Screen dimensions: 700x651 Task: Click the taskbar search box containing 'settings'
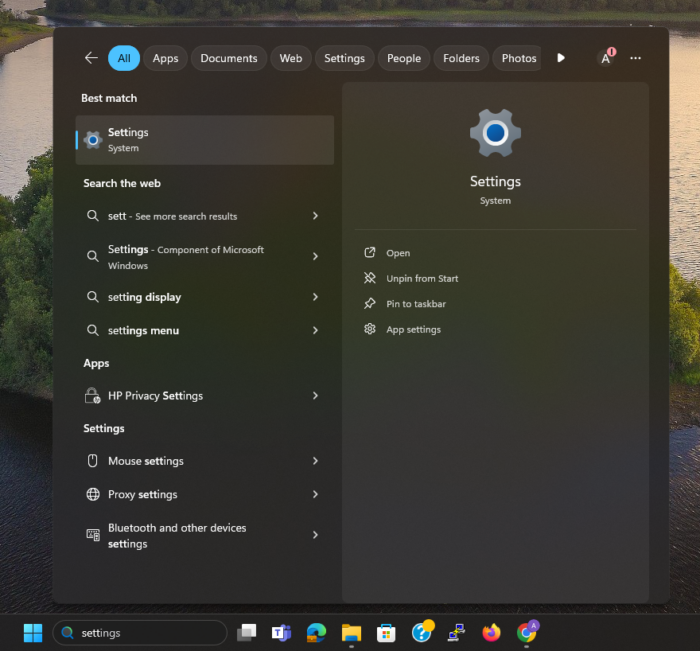click(x=140, y=633)
